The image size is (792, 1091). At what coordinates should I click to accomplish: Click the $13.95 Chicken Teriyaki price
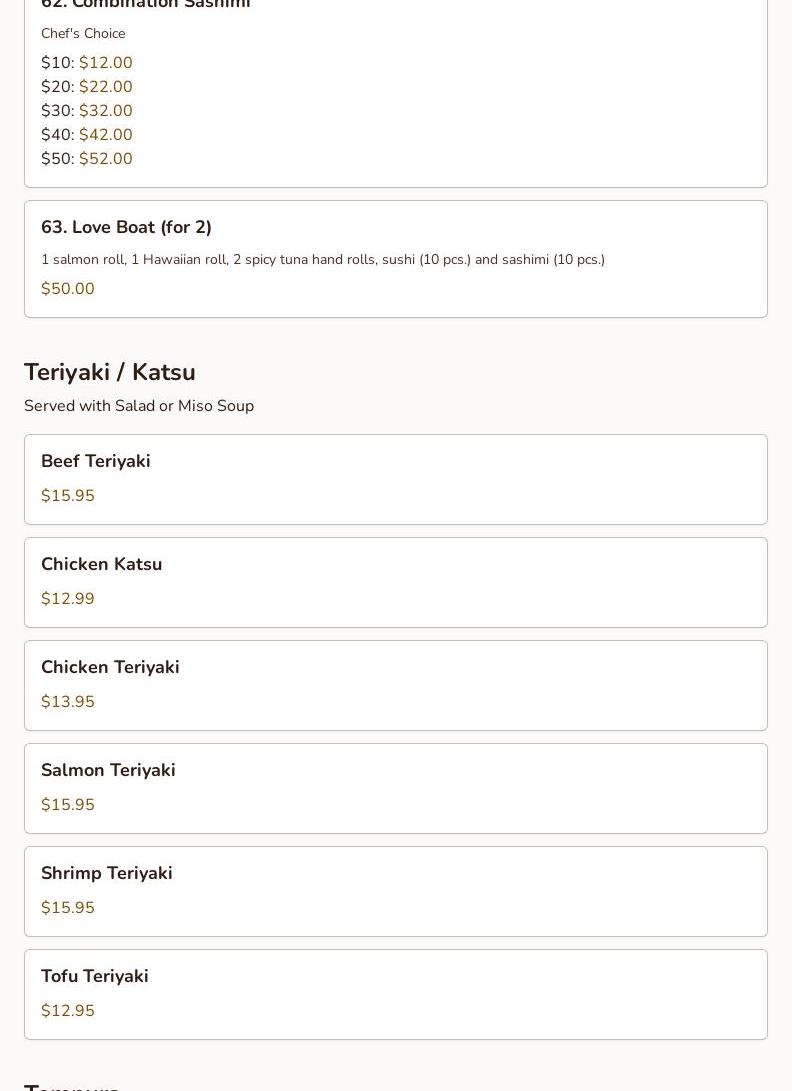pos(68,702)
